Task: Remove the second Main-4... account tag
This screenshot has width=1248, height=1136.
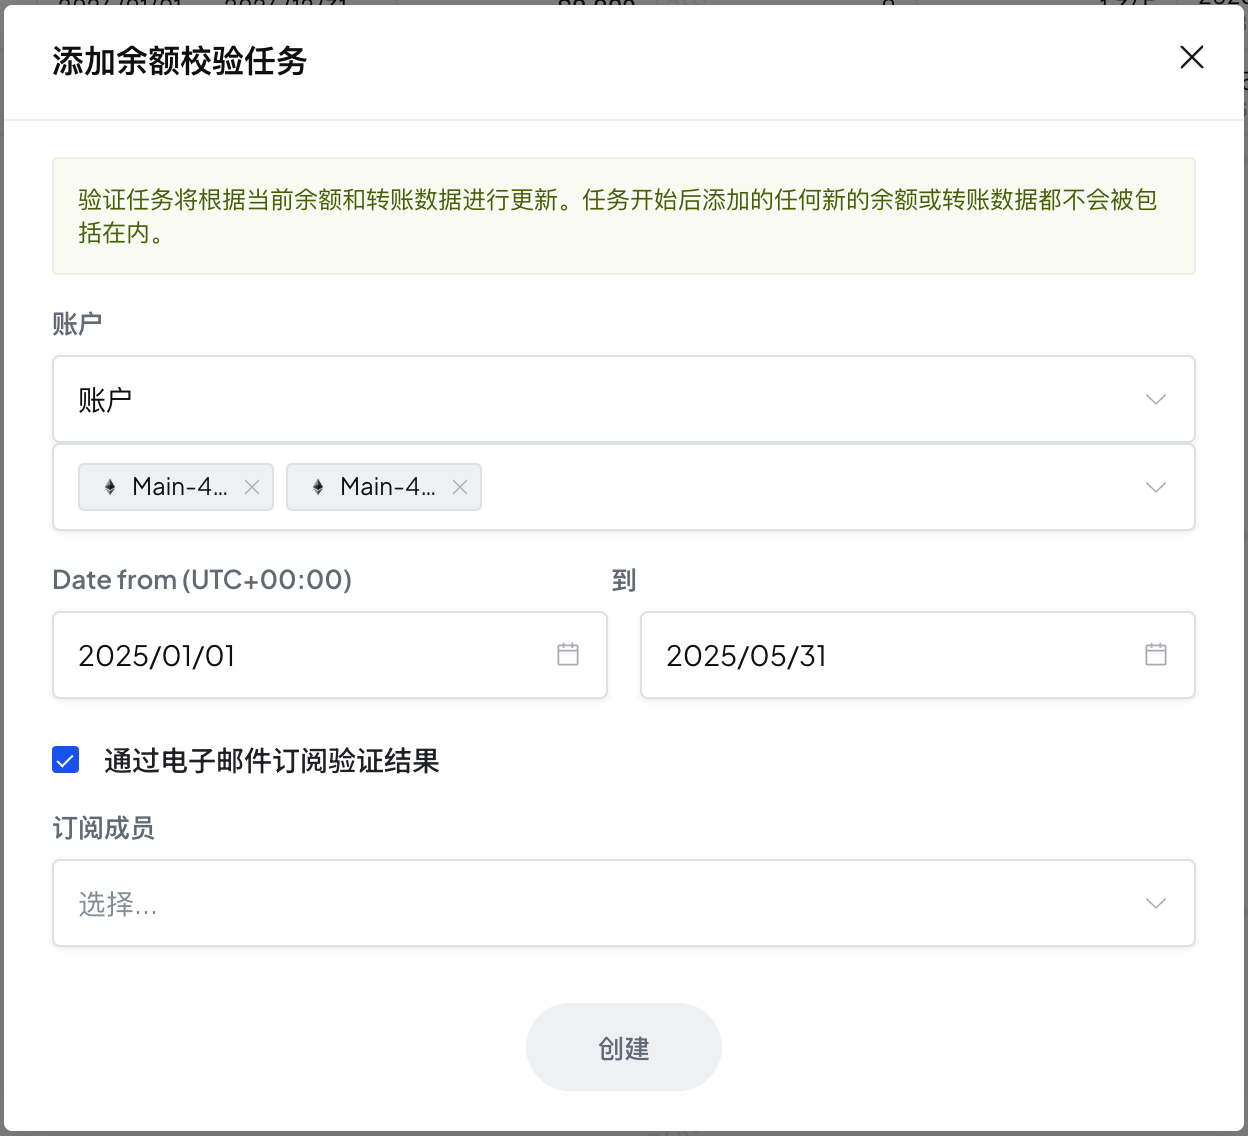Action: click(460, 487)
